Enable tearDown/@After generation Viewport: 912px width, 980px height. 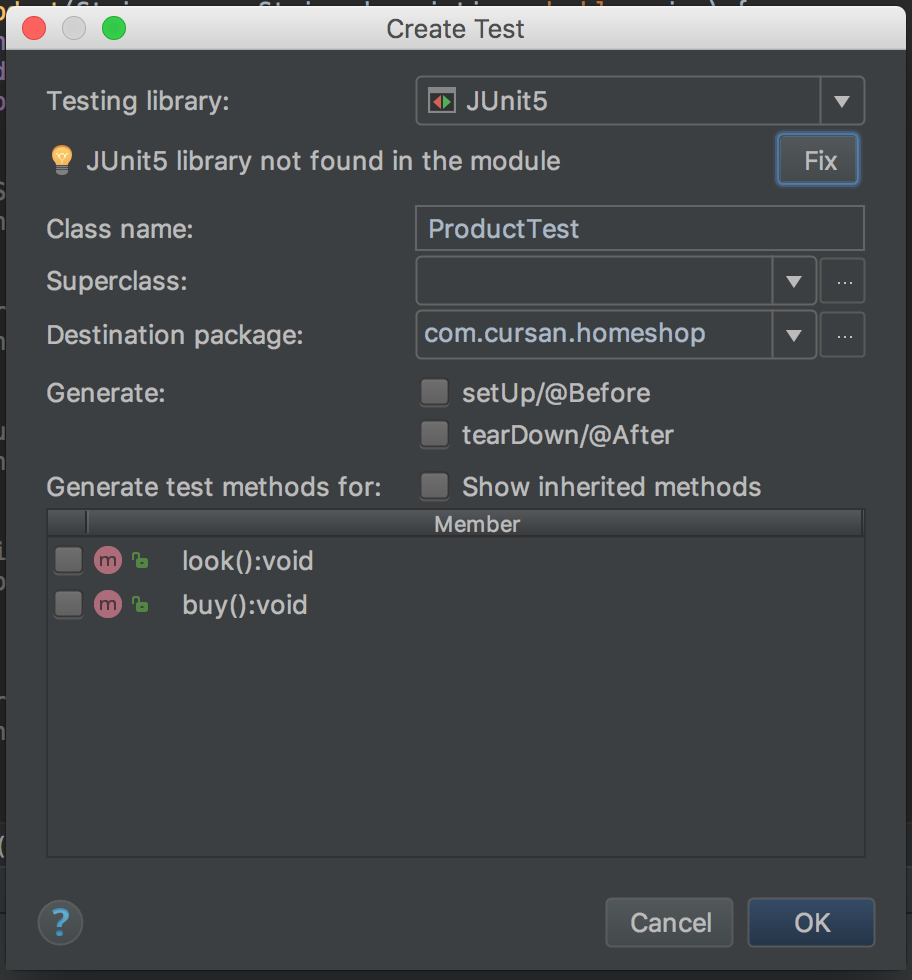tap(434, 434)
